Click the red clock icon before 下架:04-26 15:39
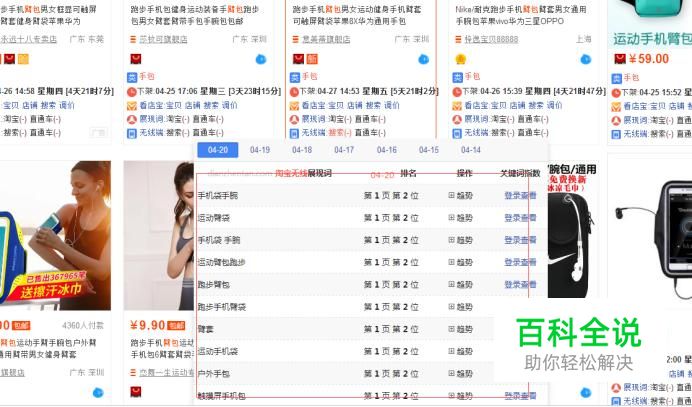The width and height of the screenshot is (692, 407). coord(457,92)
